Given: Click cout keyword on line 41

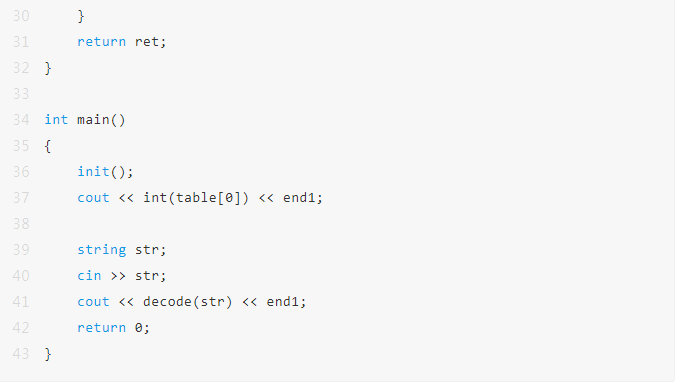Looking at the screenshot, I should 93,301.
